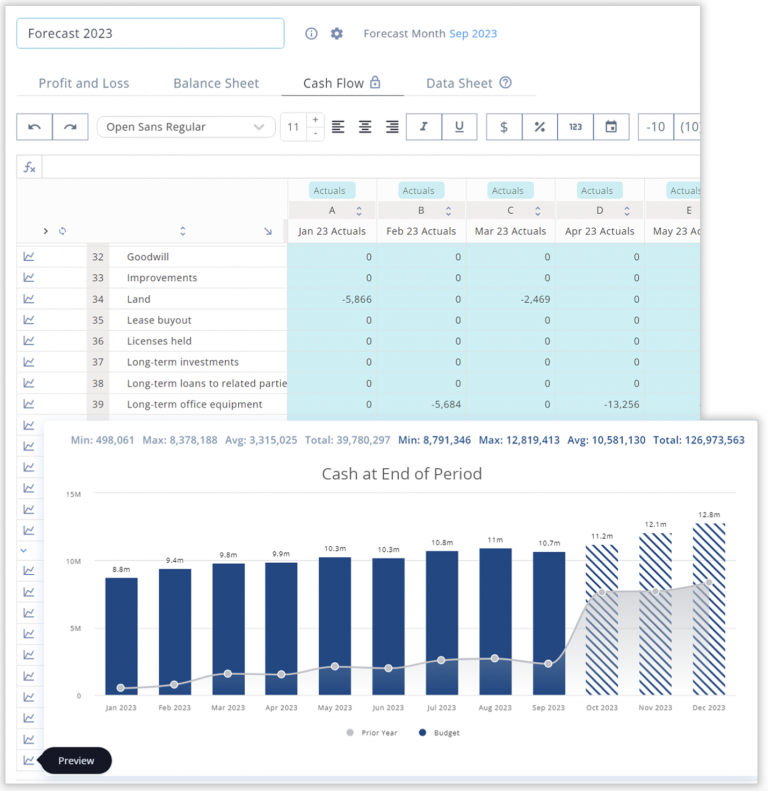Click the Preview button
768x791 pixels.
click(76, 761)
